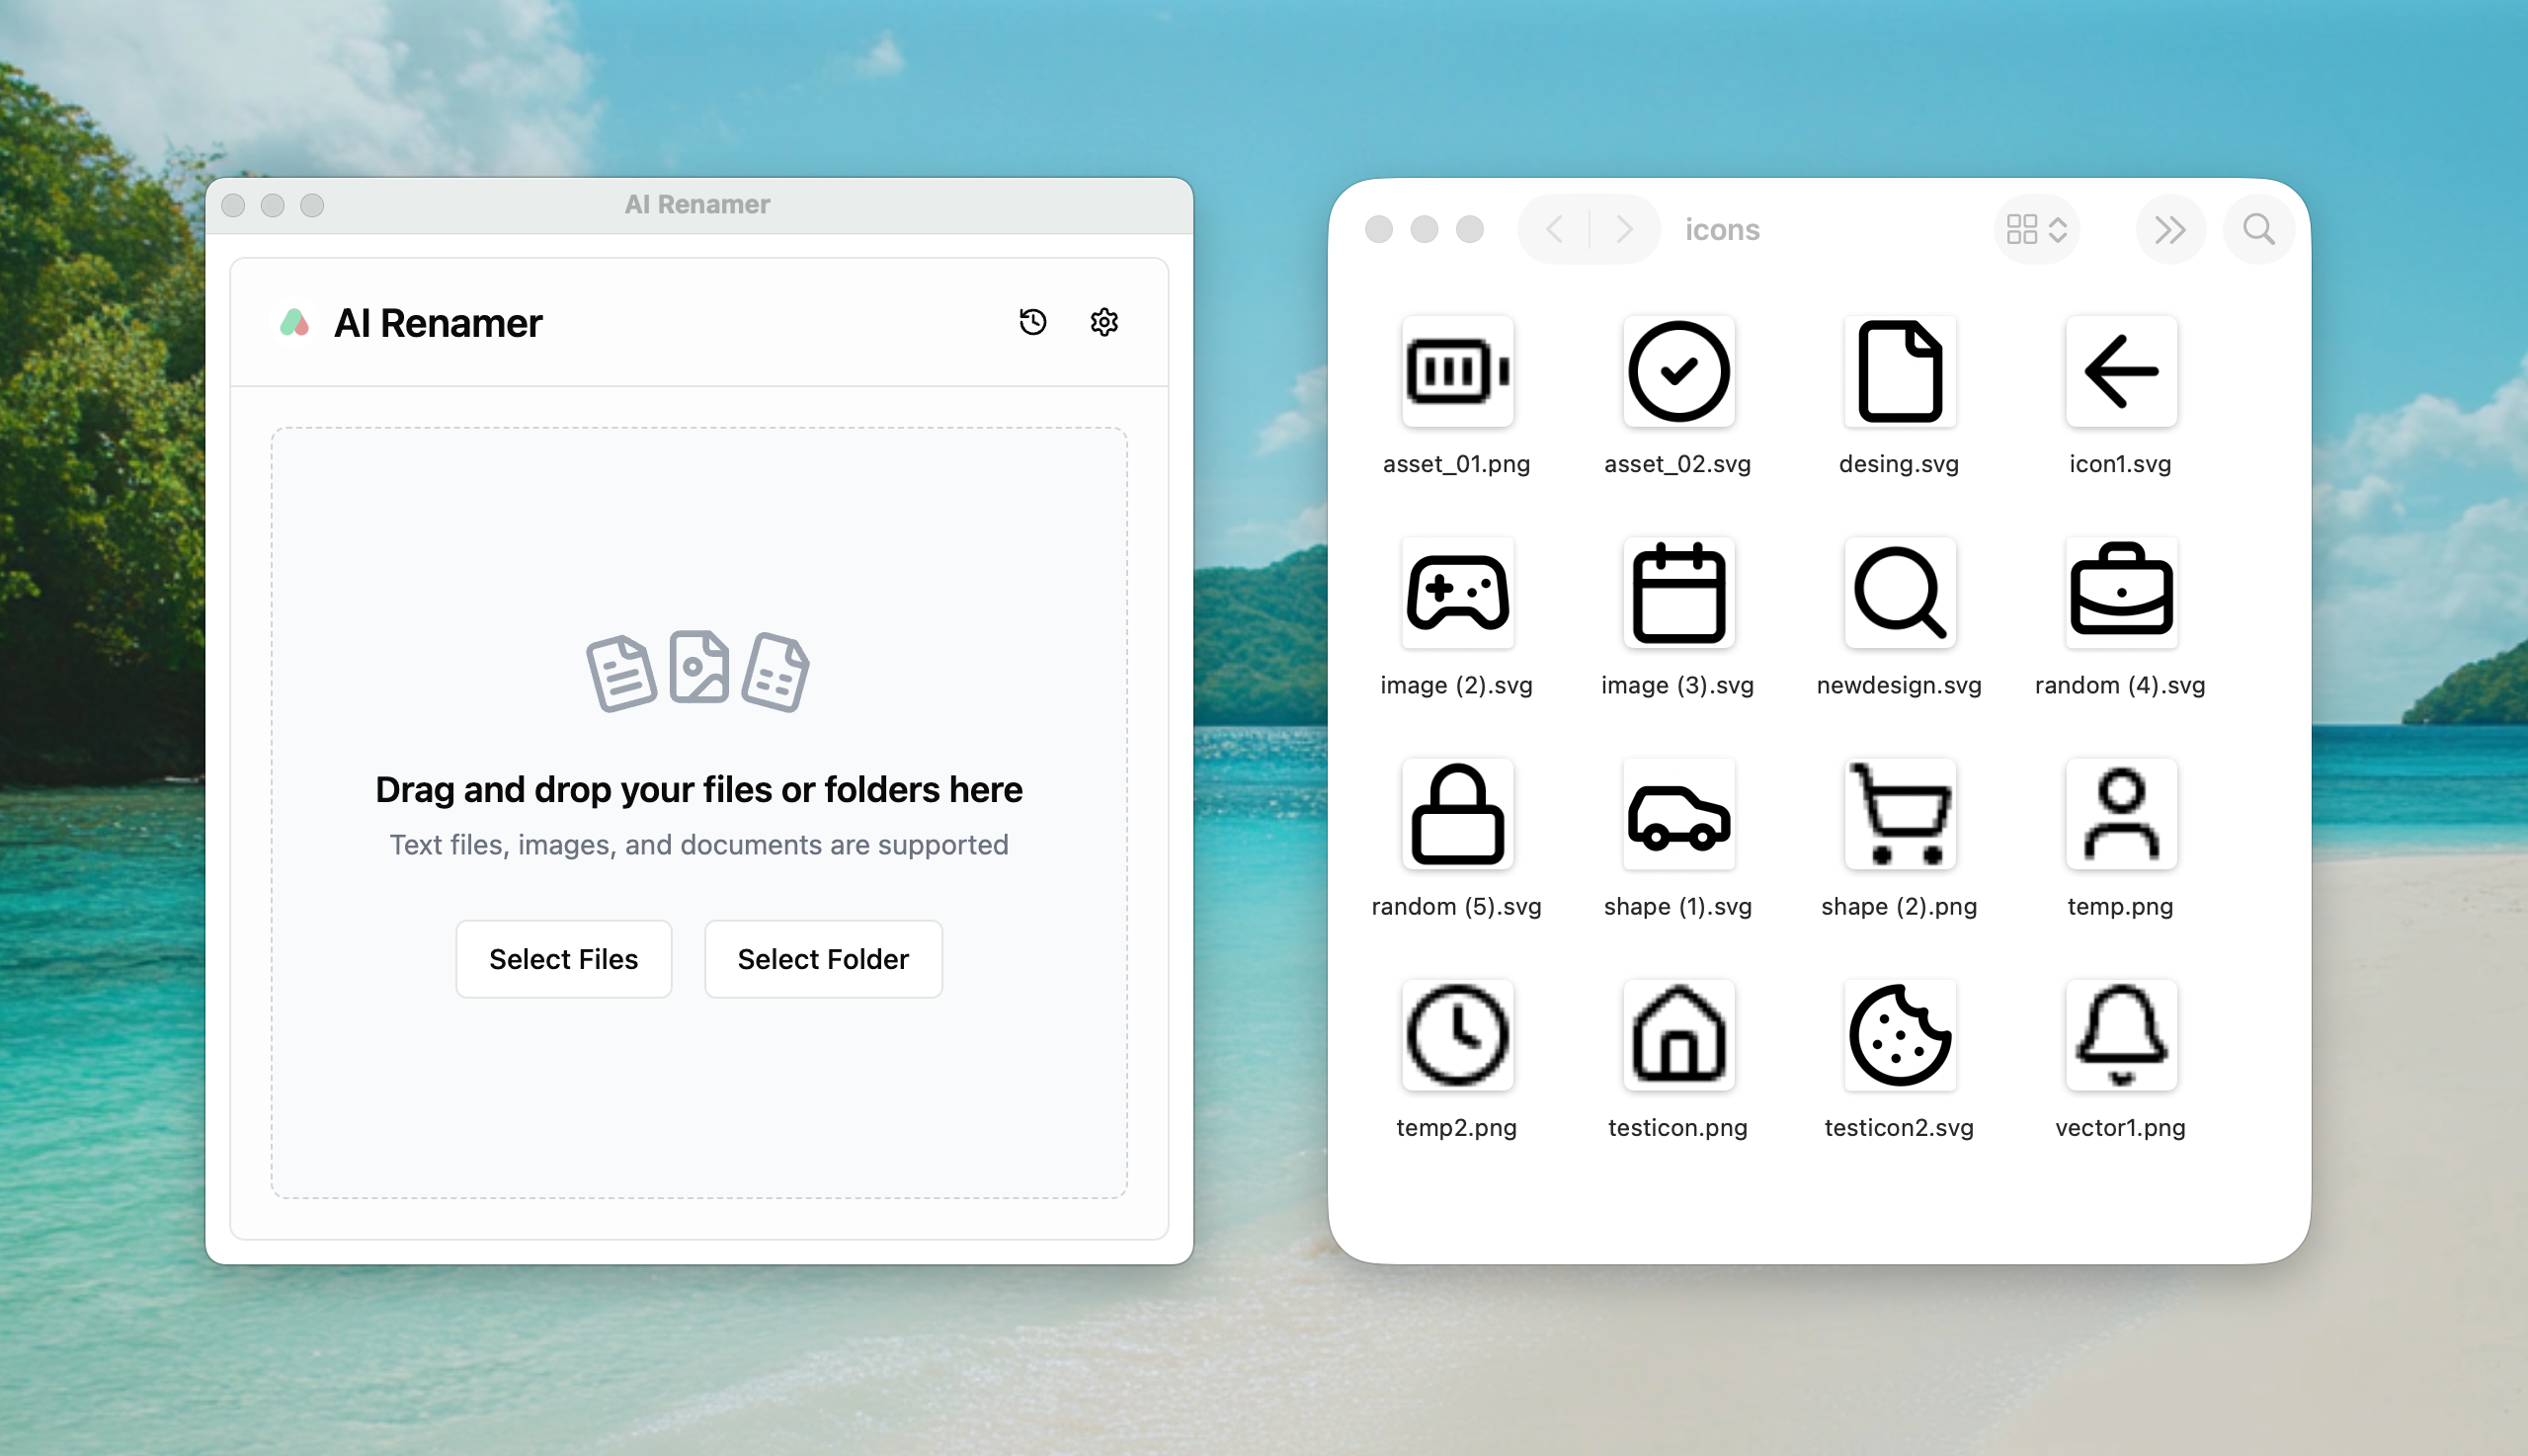The width and height of the screenshot is (2528, 1456).
Task: Click the AI Renamer app logo
Action: coord(292,322)
